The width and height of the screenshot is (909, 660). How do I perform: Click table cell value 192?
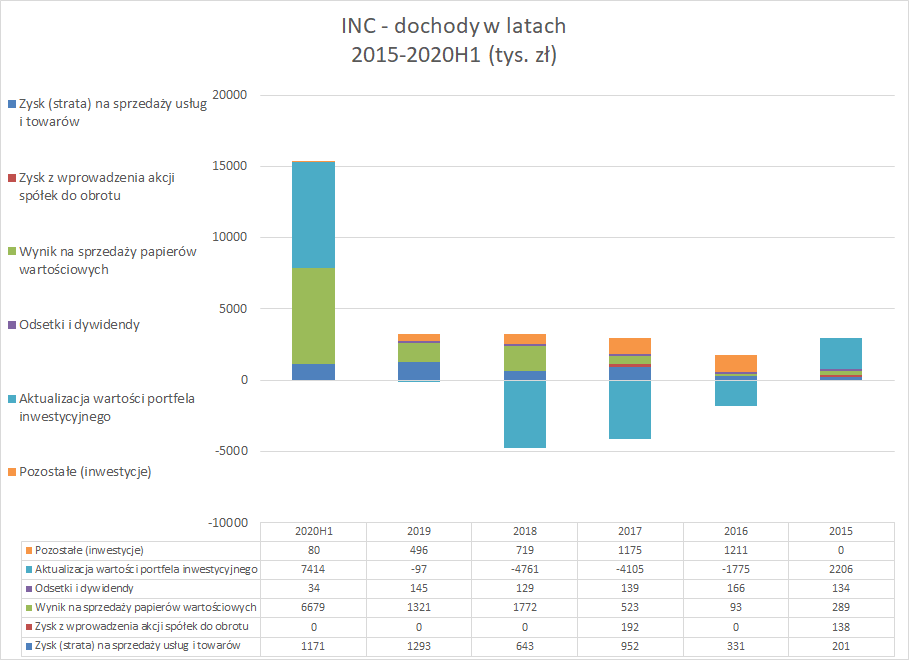(630, 627)
